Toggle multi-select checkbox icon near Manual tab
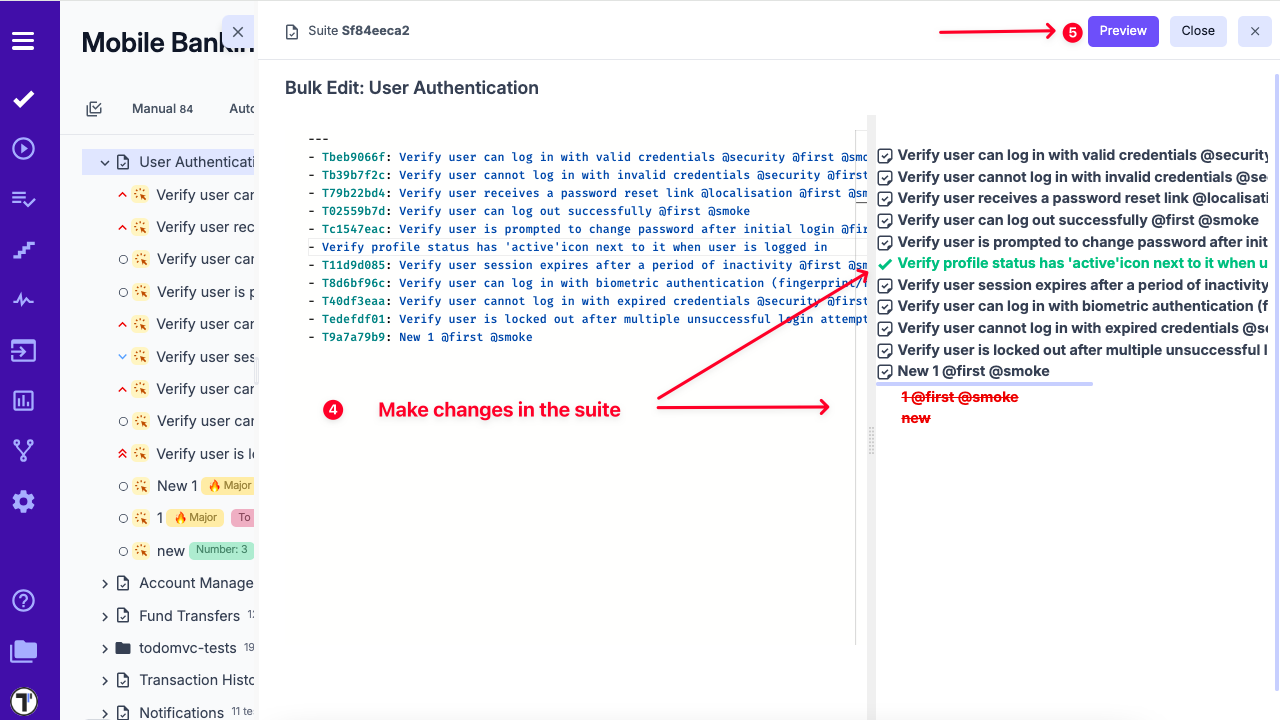The image size is (1280, 720). click(94, 109)
